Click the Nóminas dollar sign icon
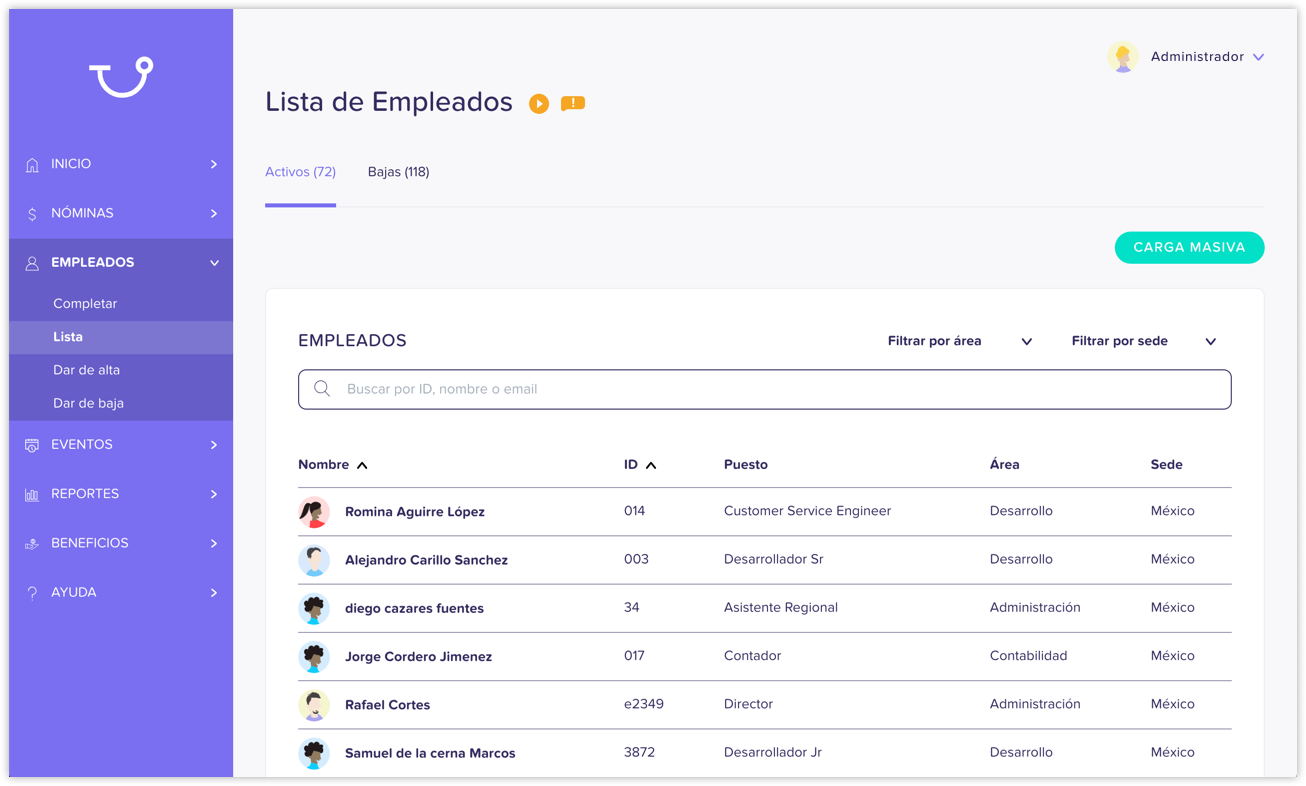The height and width of the screenshot is (786, 1306). pos(32,214)
